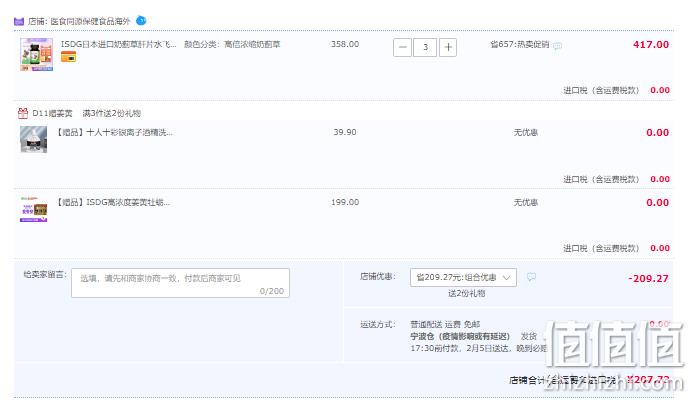Open the info bubble next to 店铺优惠 dropdown
This screenshot has width=693, height=400.
tap(531, 277)
